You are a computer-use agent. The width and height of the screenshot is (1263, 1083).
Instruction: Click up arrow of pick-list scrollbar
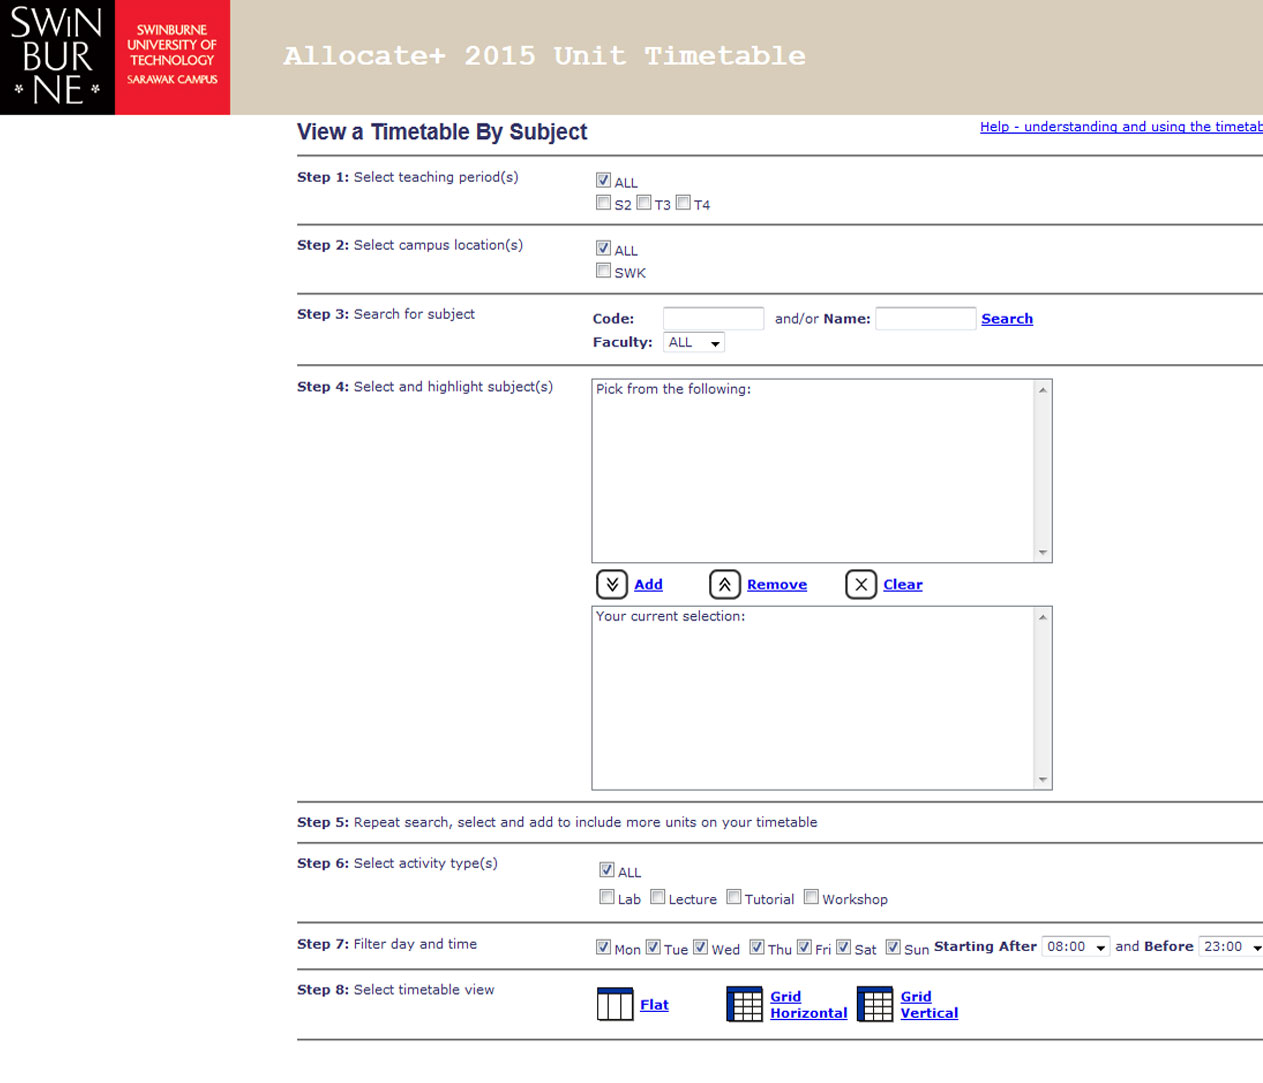coord(1043,390)
